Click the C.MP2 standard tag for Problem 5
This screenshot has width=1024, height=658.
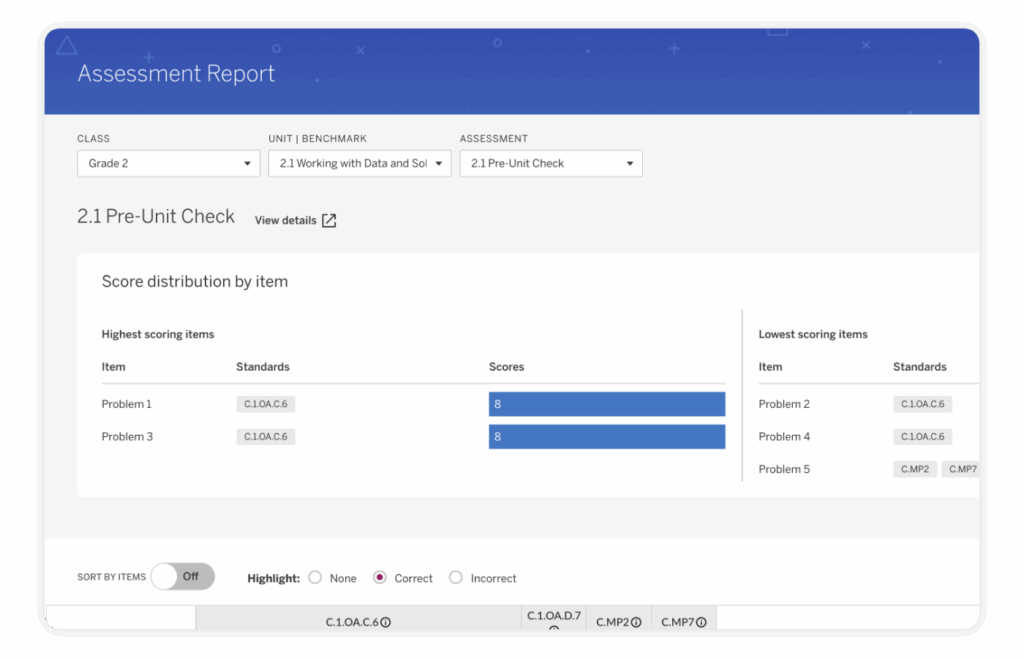click(x=915, y=469)
